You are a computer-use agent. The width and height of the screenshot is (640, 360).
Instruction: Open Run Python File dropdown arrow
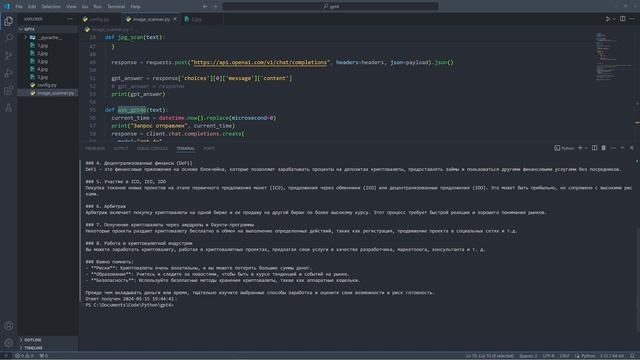(614, 19)
